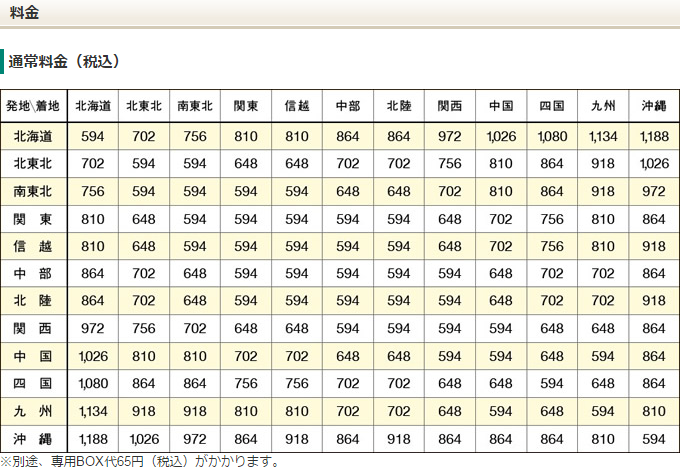Click 972 in 北海道 row, 関西 column
This screenshot has width=680, height=468.
click(x=450, y=136)
